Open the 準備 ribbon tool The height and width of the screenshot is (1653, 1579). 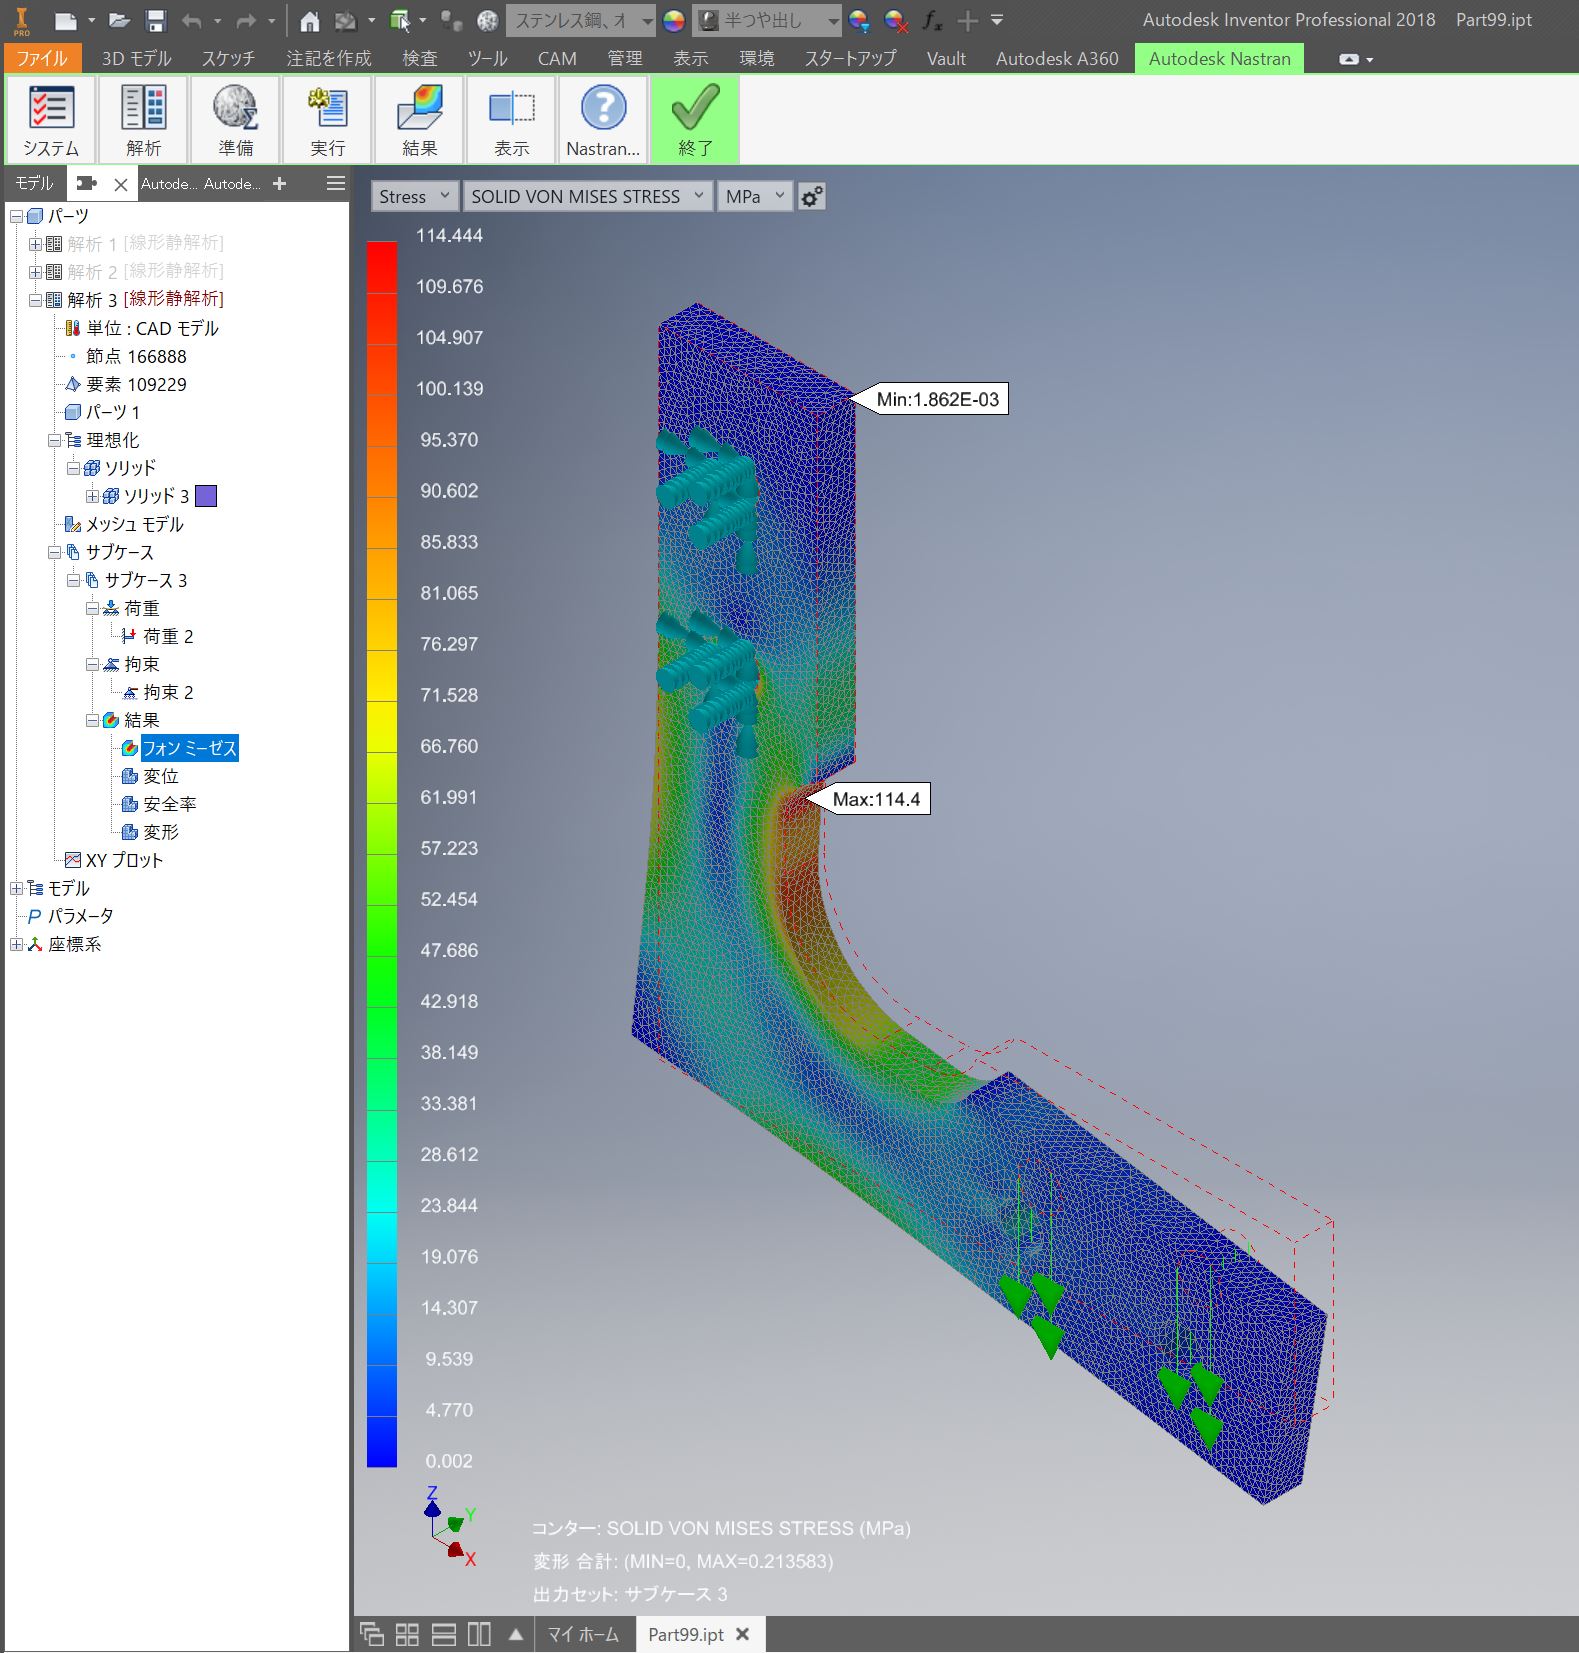click(x=235, y=119)
